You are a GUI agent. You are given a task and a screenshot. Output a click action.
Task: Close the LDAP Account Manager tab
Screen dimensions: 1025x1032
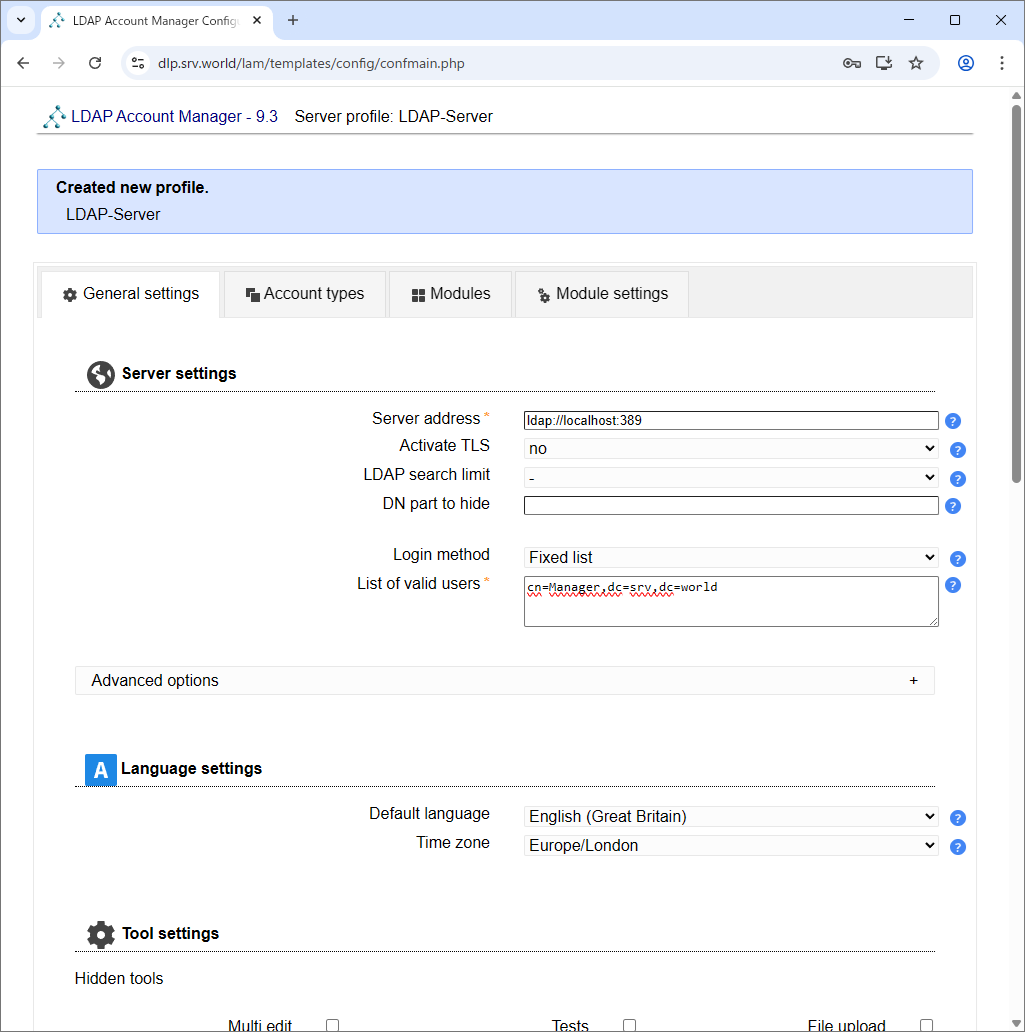click(257, 20)
